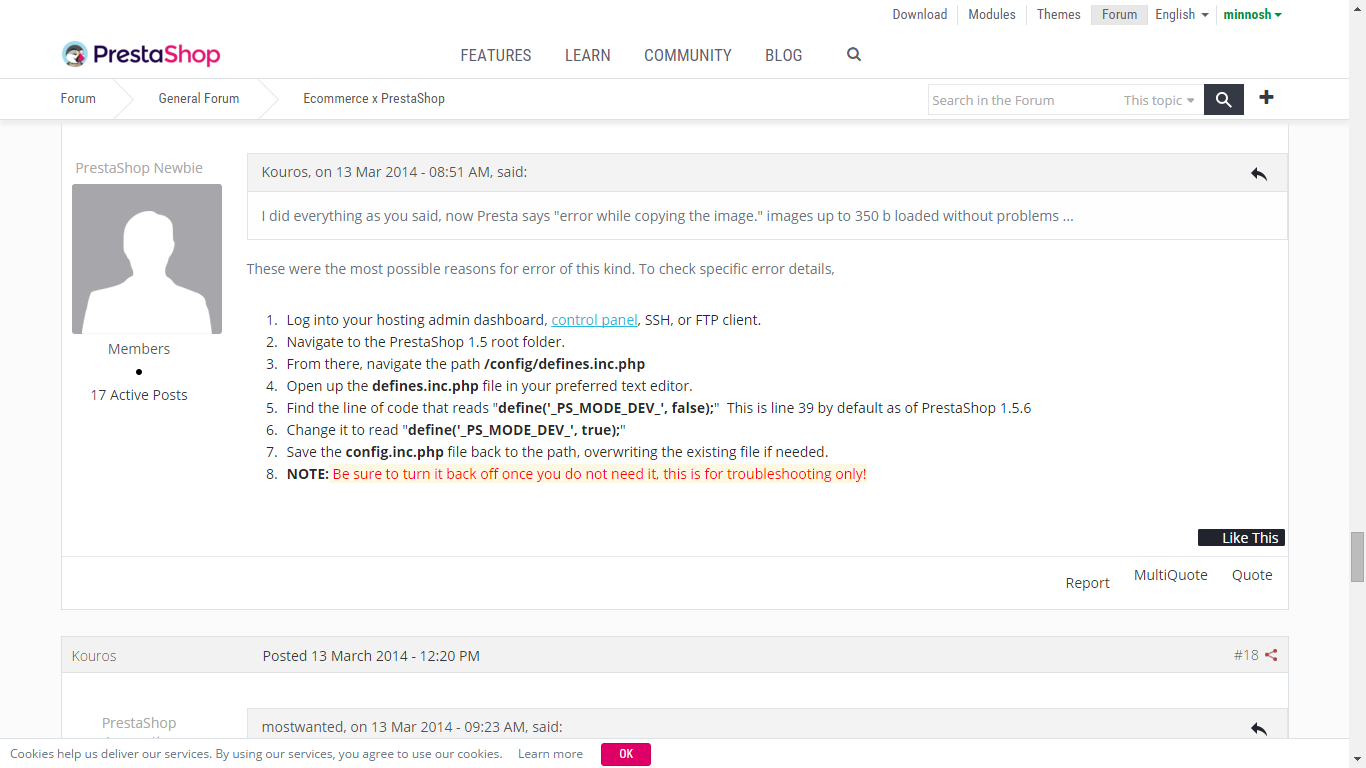Click the Members group label
The image size is (1366, 768).
[x=139, y=349]
